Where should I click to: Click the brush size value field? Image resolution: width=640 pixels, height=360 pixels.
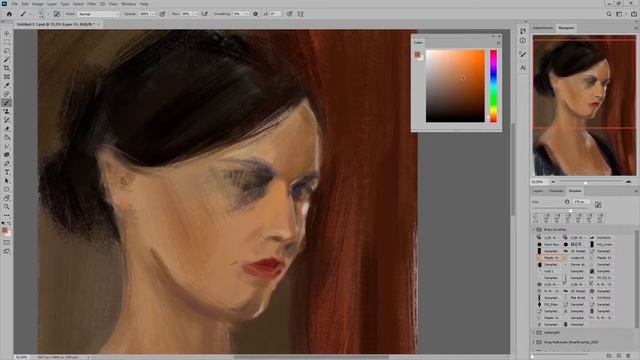[581, 202]
